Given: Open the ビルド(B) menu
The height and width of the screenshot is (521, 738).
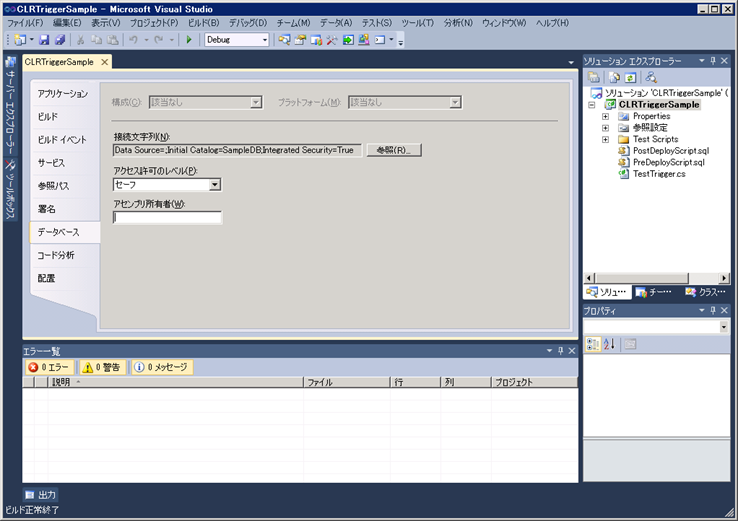Looking at the screenshot, I should (x=203, y=23).
